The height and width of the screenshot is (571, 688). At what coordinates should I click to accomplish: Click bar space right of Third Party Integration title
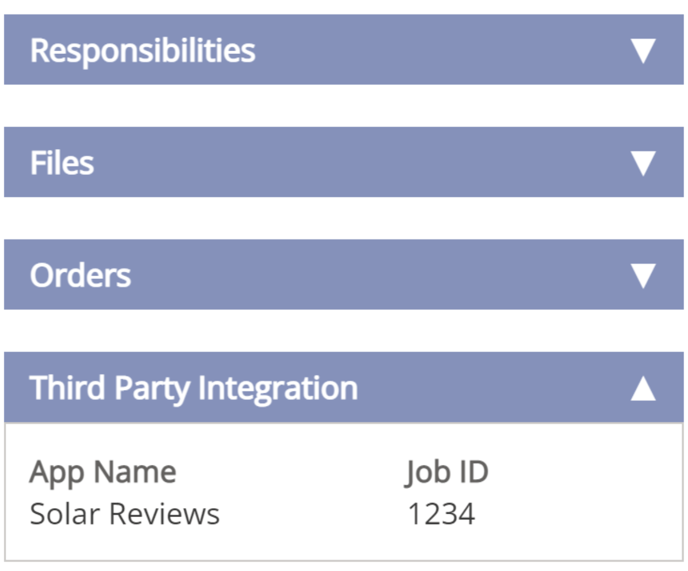click(x=490, y=388)
